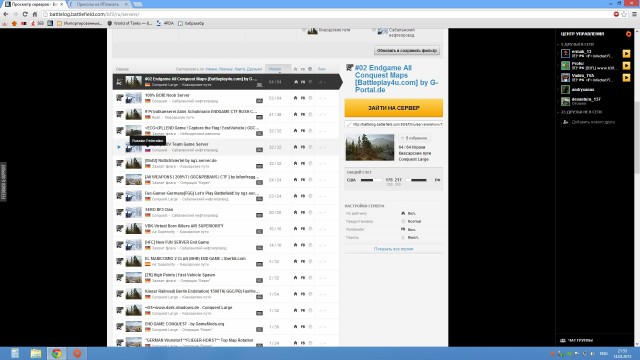Select the dark-shadows.de Conquest Large server

(x=226, y=310)
